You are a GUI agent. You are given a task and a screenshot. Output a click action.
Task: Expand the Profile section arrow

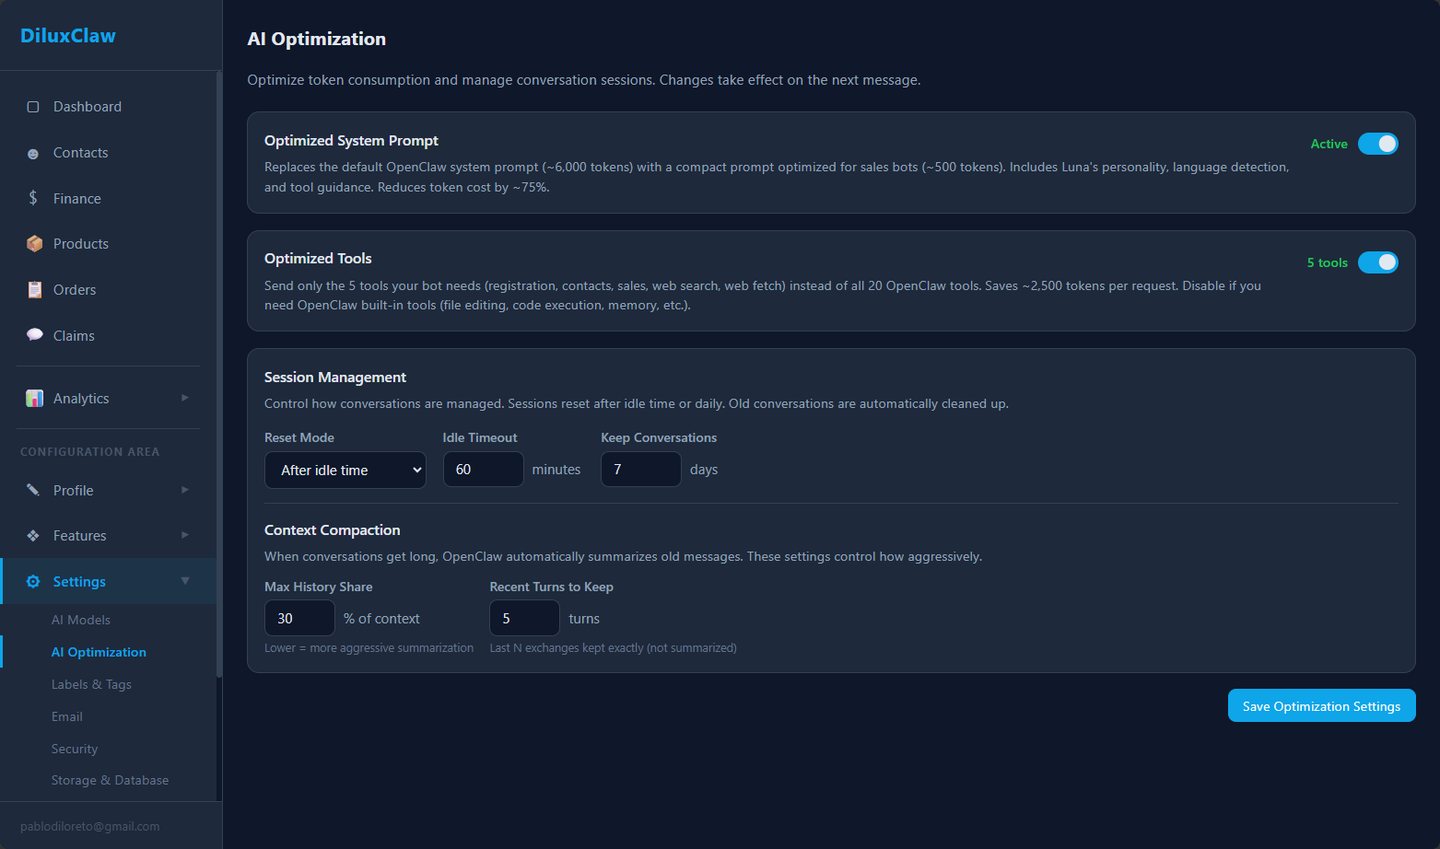pyautogui.click(x=185, y=490)
